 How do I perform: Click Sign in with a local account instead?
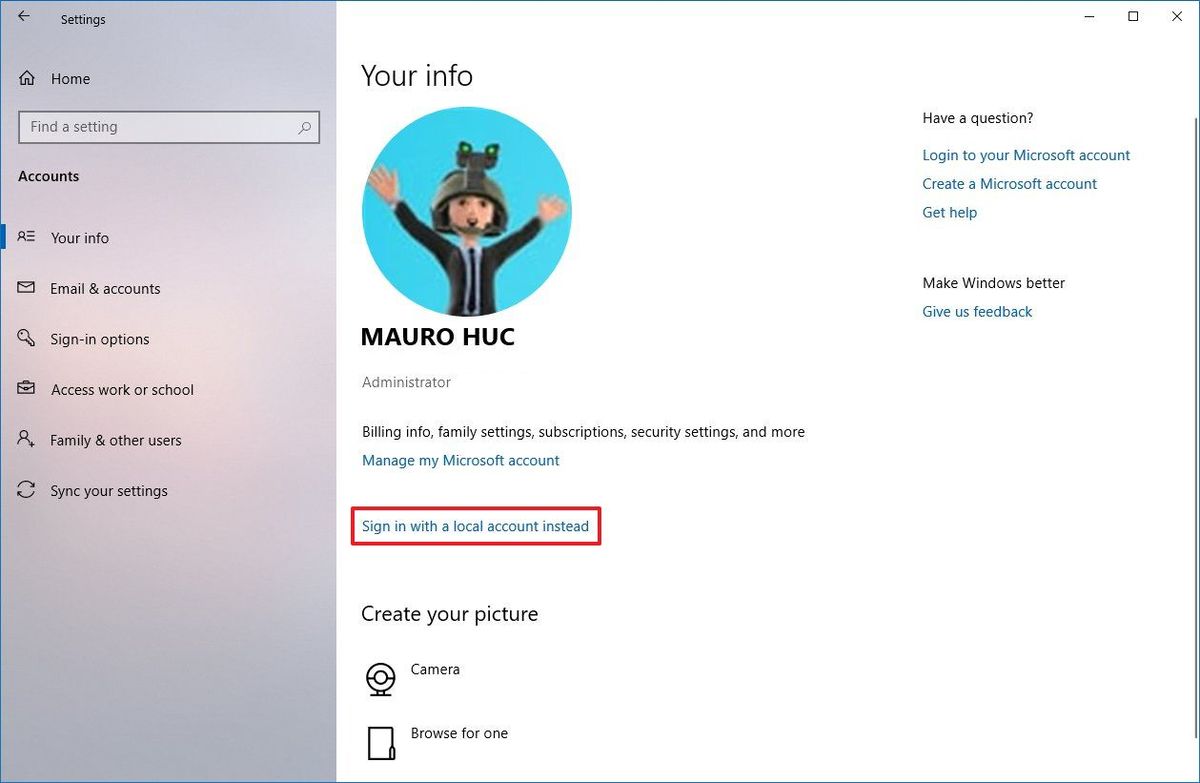475,526
